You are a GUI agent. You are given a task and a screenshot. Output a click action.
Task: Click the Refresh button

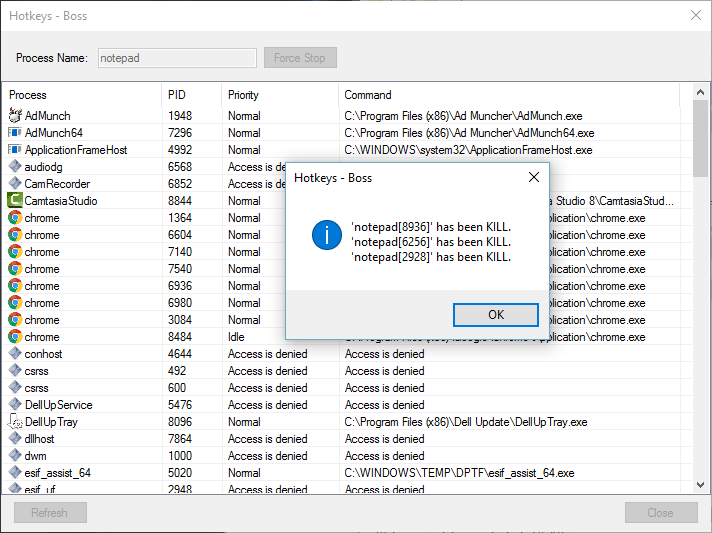pos(50,513)
